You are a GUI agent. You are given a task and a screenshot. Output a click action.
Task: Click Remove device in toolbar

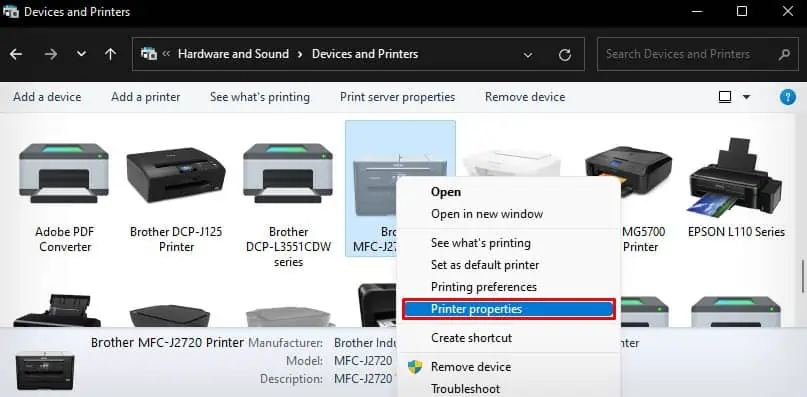tap(525, 97)
